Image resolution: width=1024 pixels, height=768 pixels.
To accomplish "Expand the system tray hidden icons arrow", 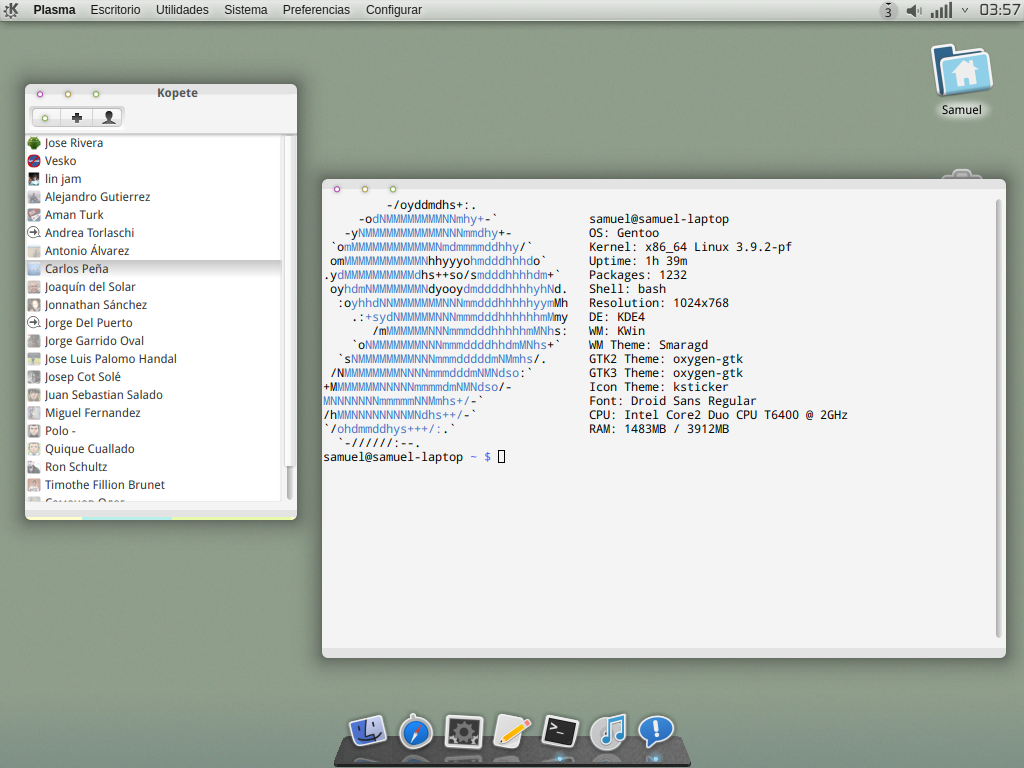I will [965, 10].
